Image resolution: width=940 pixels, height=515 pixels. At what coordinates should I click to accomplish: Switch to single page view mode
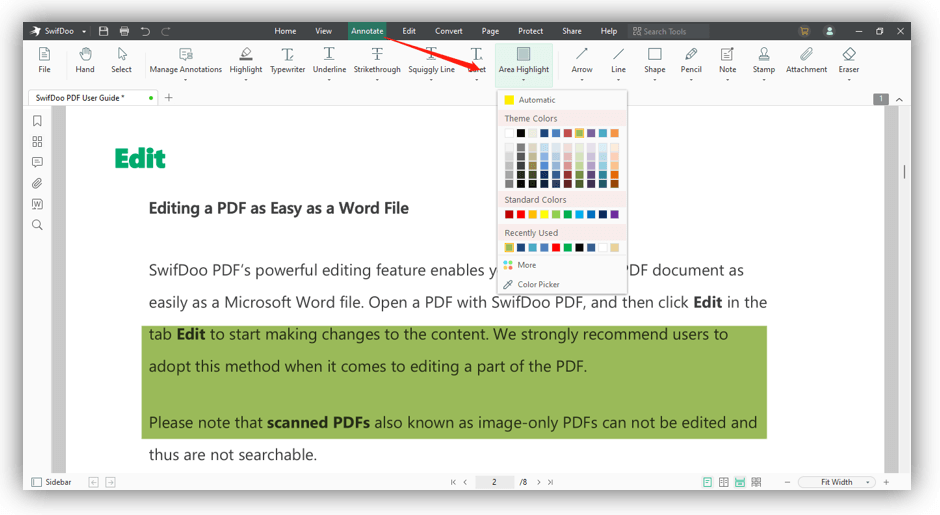[707, 482]
